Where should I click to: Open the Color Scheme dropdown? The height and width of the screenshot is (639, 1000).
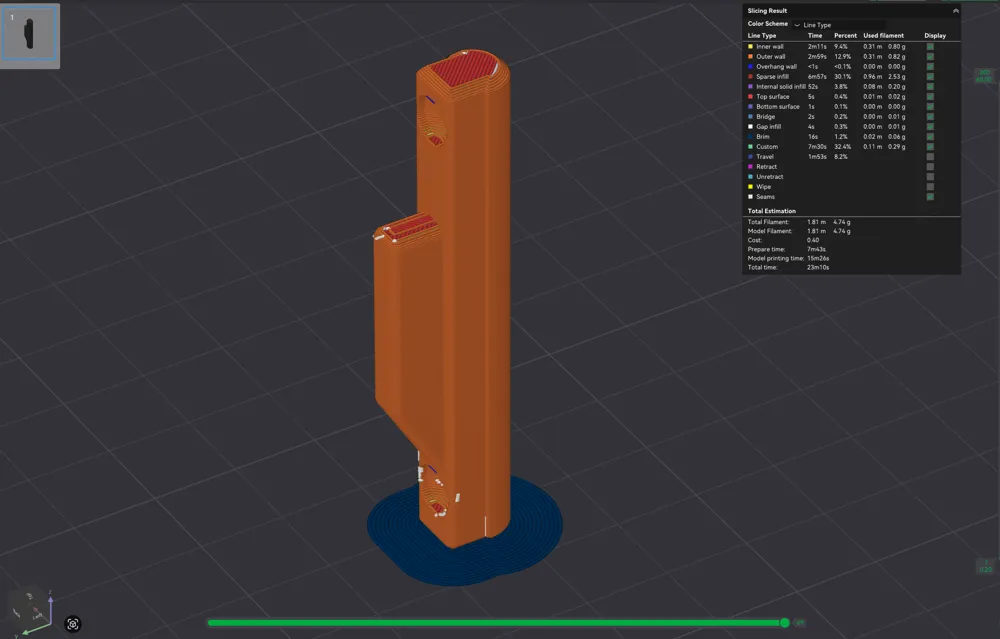(x=797, y=24)
